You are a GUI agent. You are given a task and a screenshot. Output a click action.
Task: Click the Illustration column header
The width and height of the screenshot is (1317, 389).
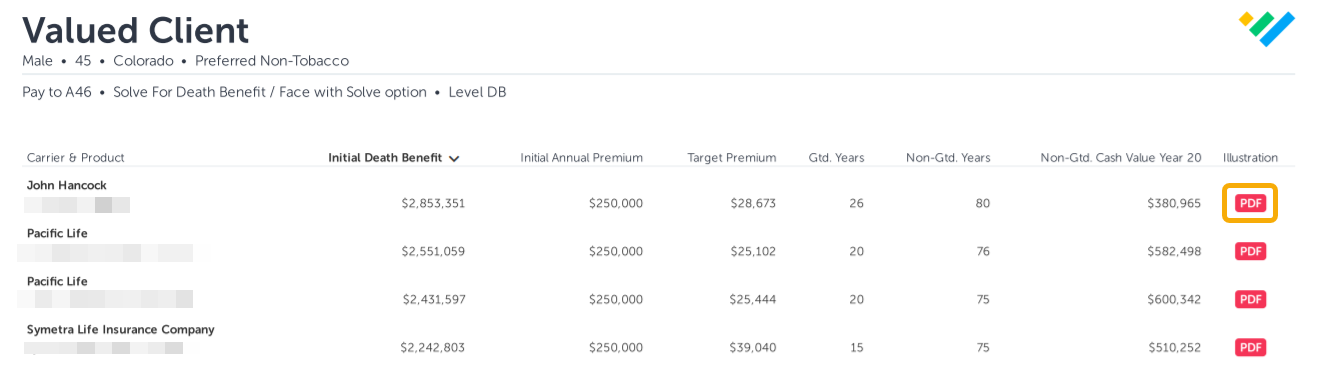click(1250, 158)
